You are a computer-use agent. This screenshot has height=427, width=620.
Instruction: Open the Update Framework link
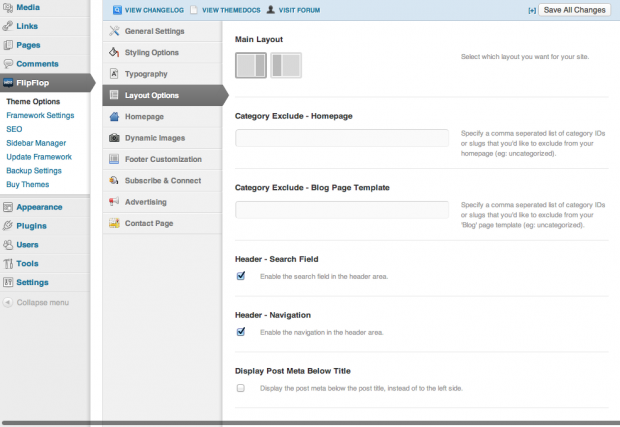pos(39,157)
